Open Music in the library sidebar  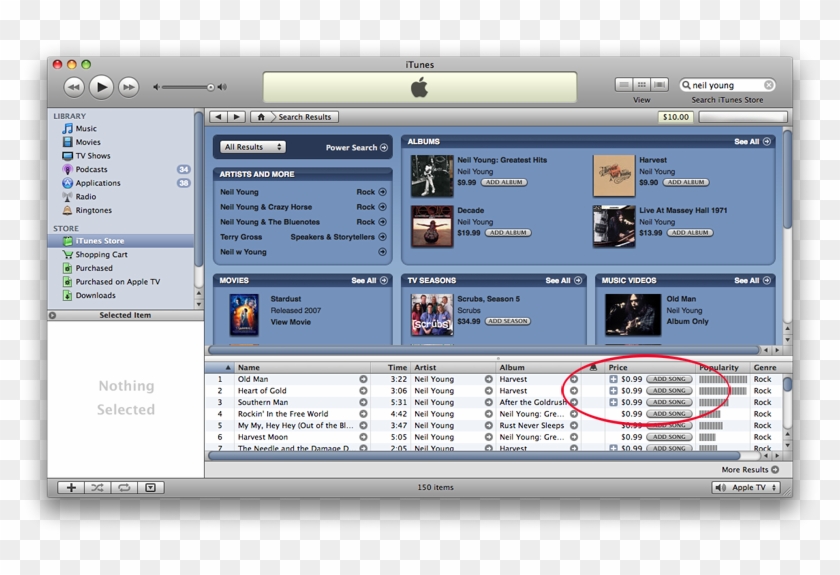[x=86, y=129]
